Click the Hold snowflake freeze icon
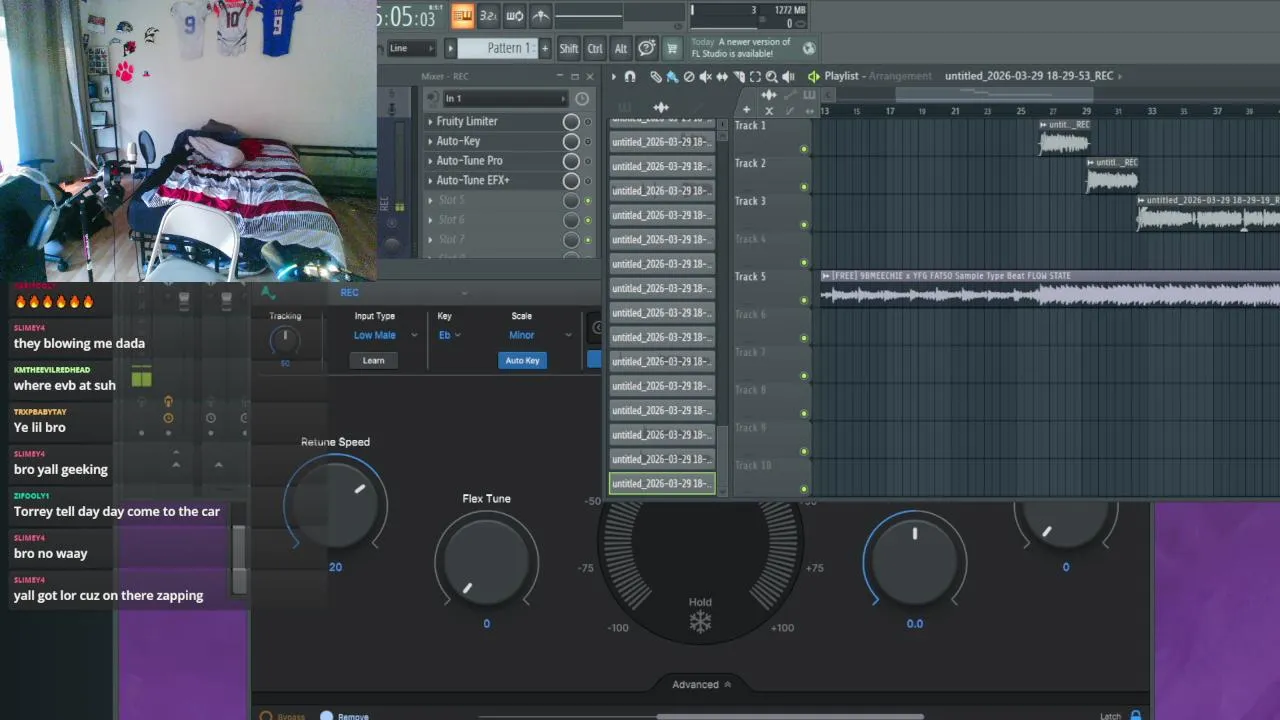 700,622
